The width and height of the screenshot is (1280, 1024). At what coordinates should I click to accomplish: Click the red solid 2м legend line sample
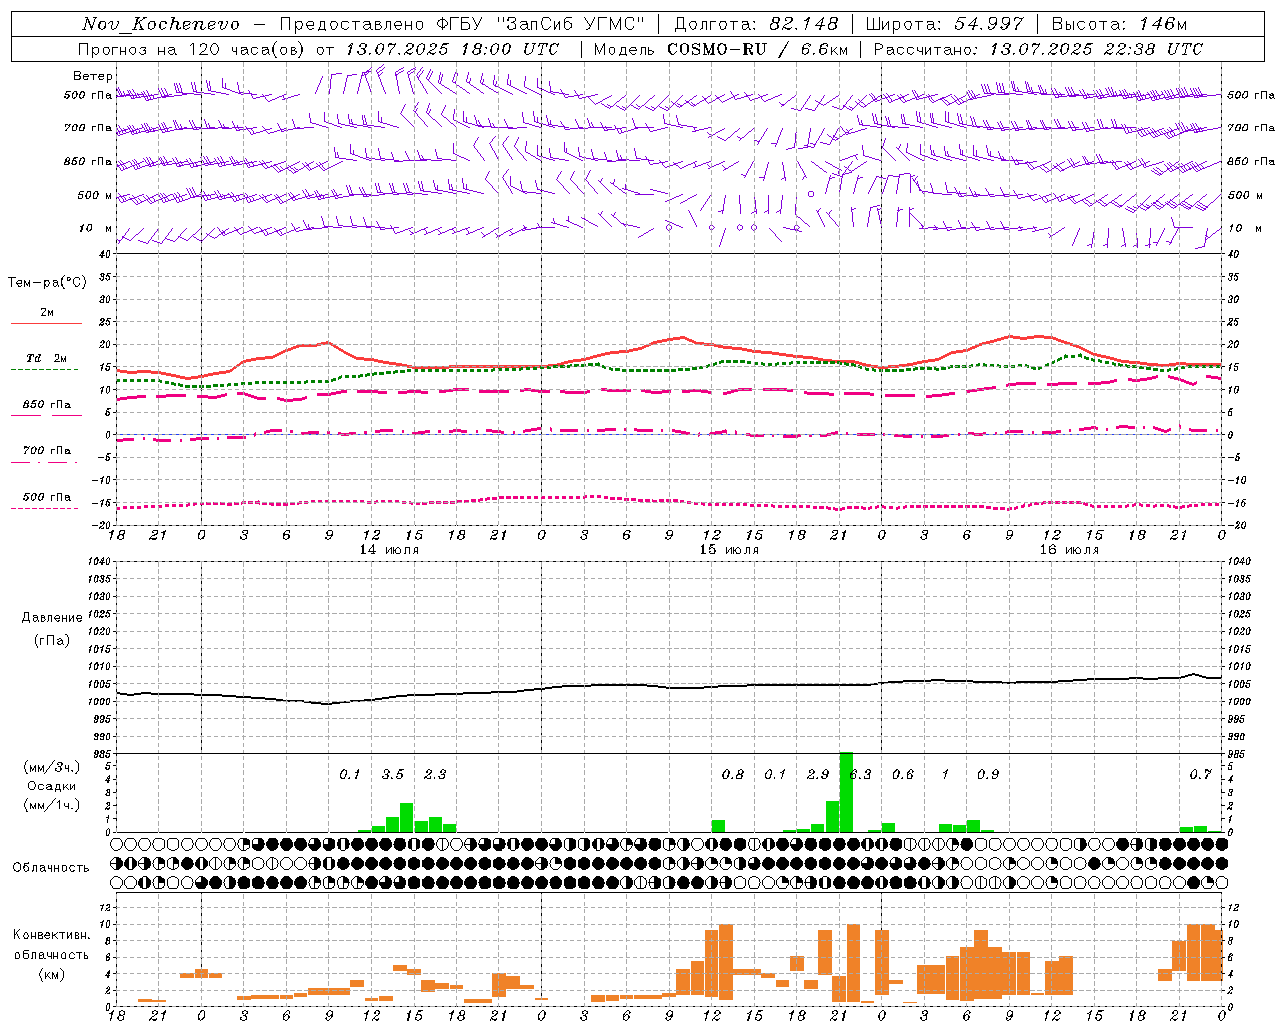[x=46, y=324]
